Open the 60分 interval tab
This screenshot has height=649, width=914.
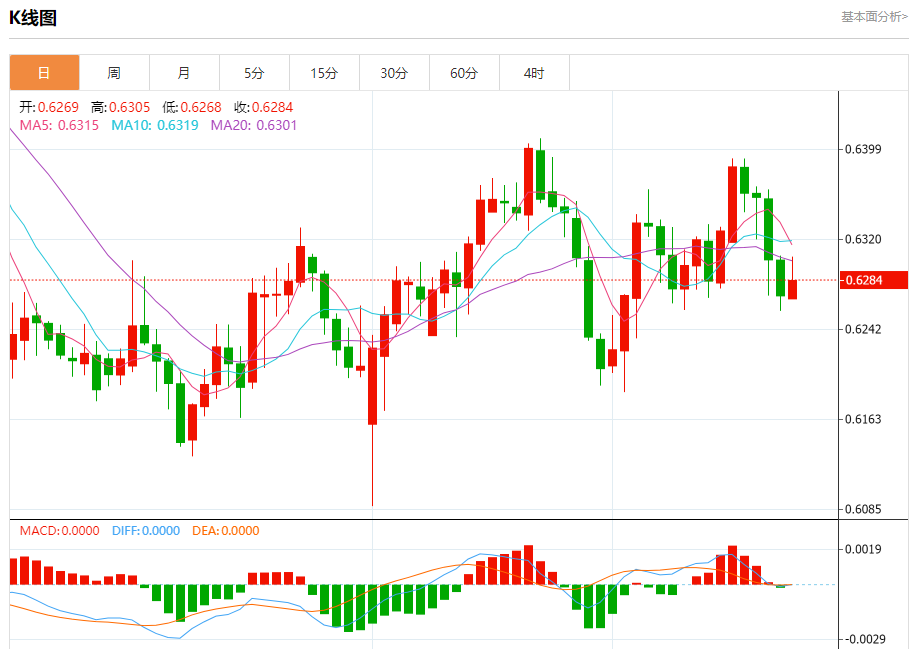click(x=464, y=73)
